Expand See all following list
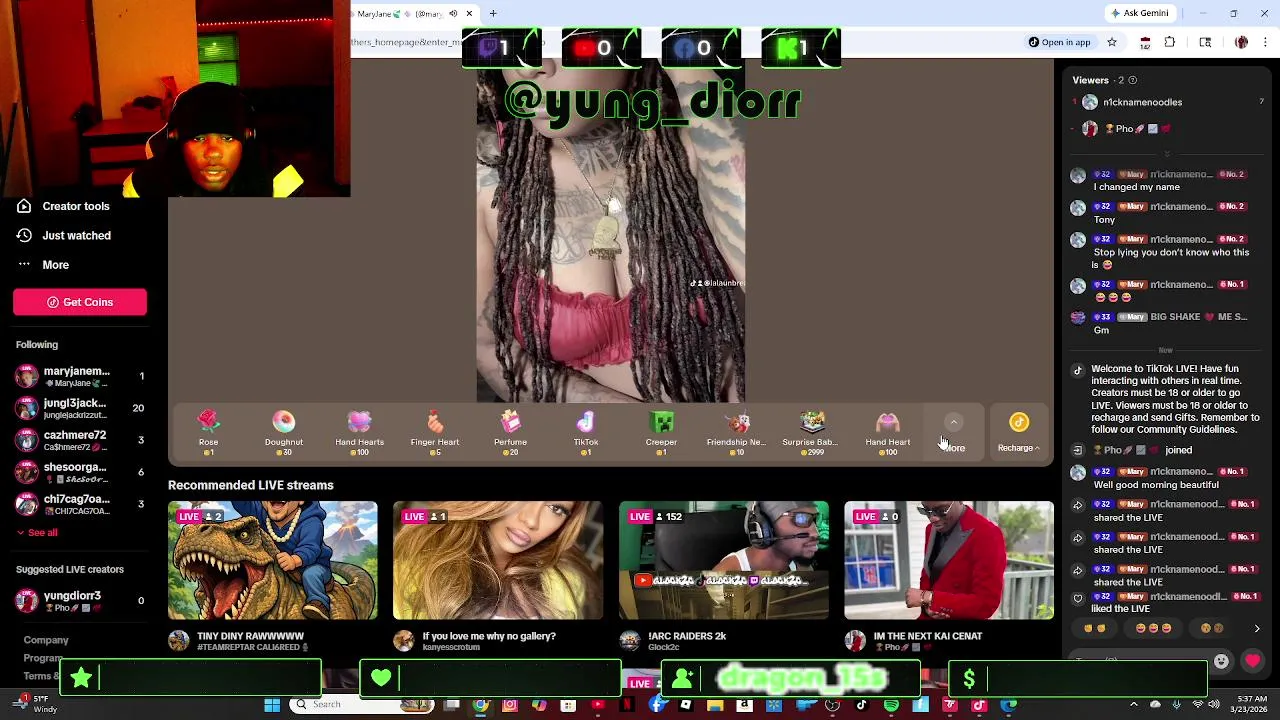Screen dimensions: 1280x720 coord(37,532)
